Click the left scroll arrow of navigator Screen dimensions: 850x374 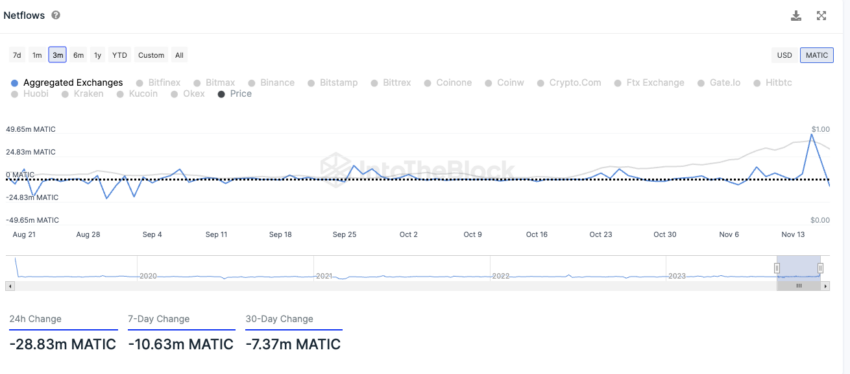pyautogui.click(x=9, y=286)
